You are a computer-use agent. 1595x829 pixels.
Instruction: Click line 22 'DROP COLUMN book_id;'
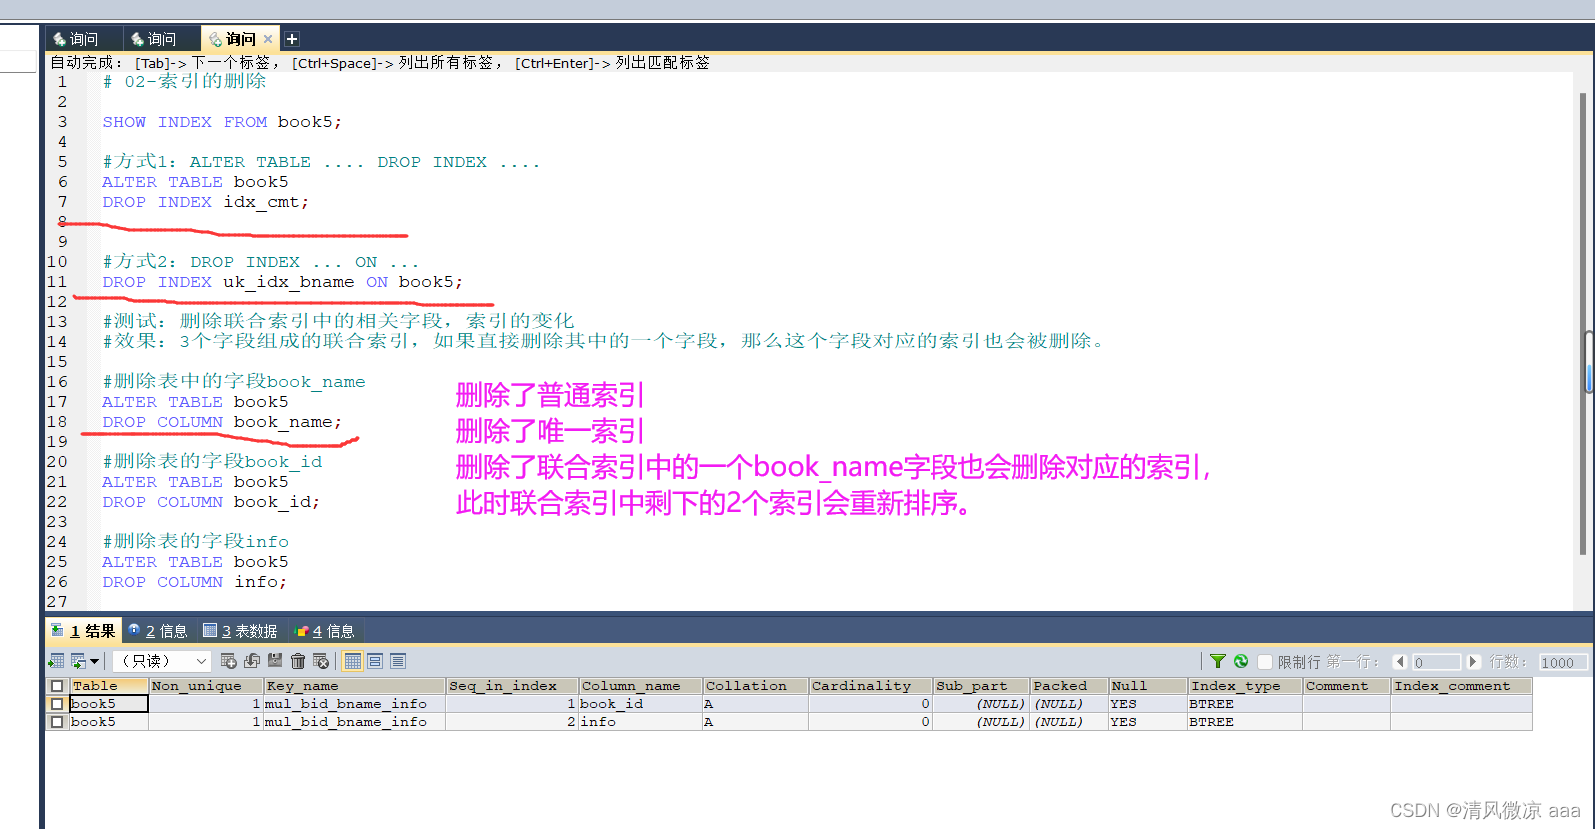point(211,502)
